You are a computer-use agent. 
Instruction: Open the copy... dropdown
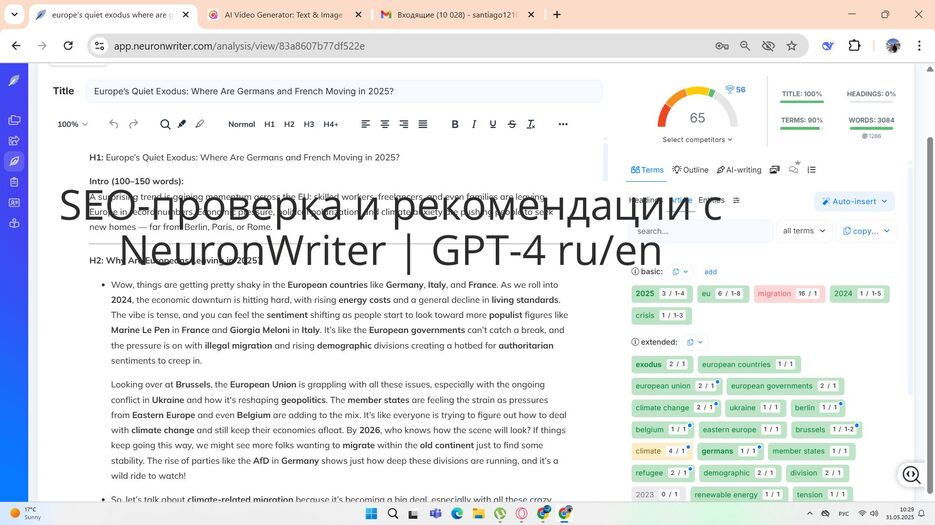(866, 231)
